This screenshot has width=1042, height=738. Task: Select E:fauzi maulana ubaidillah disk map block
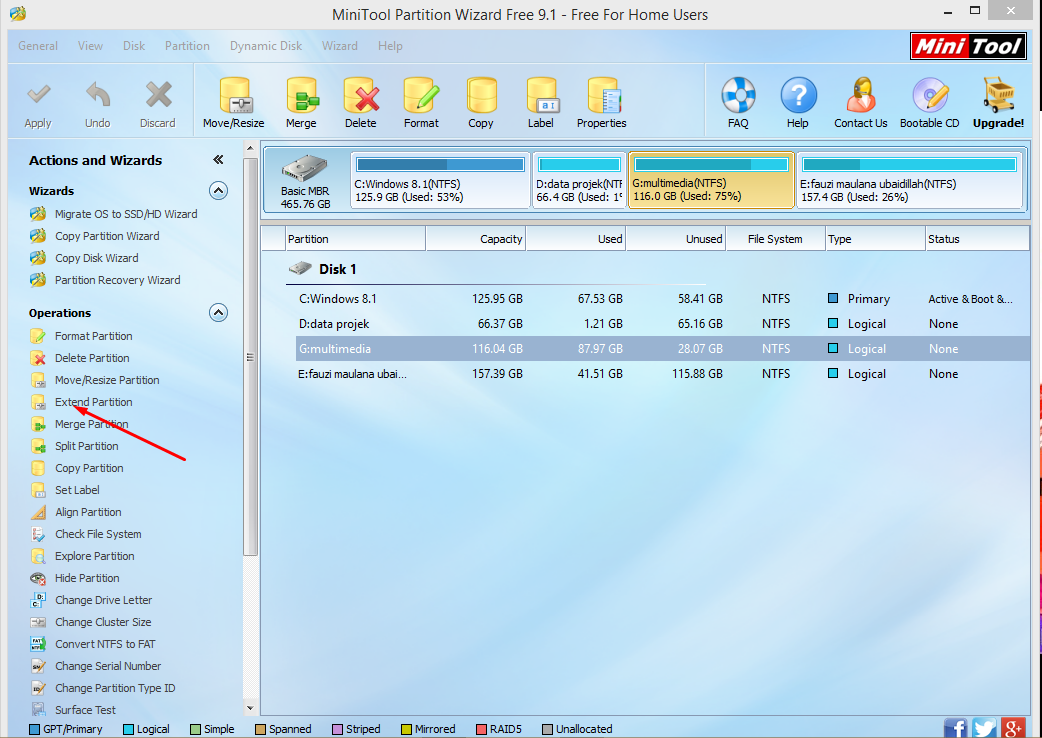[909, 180]
